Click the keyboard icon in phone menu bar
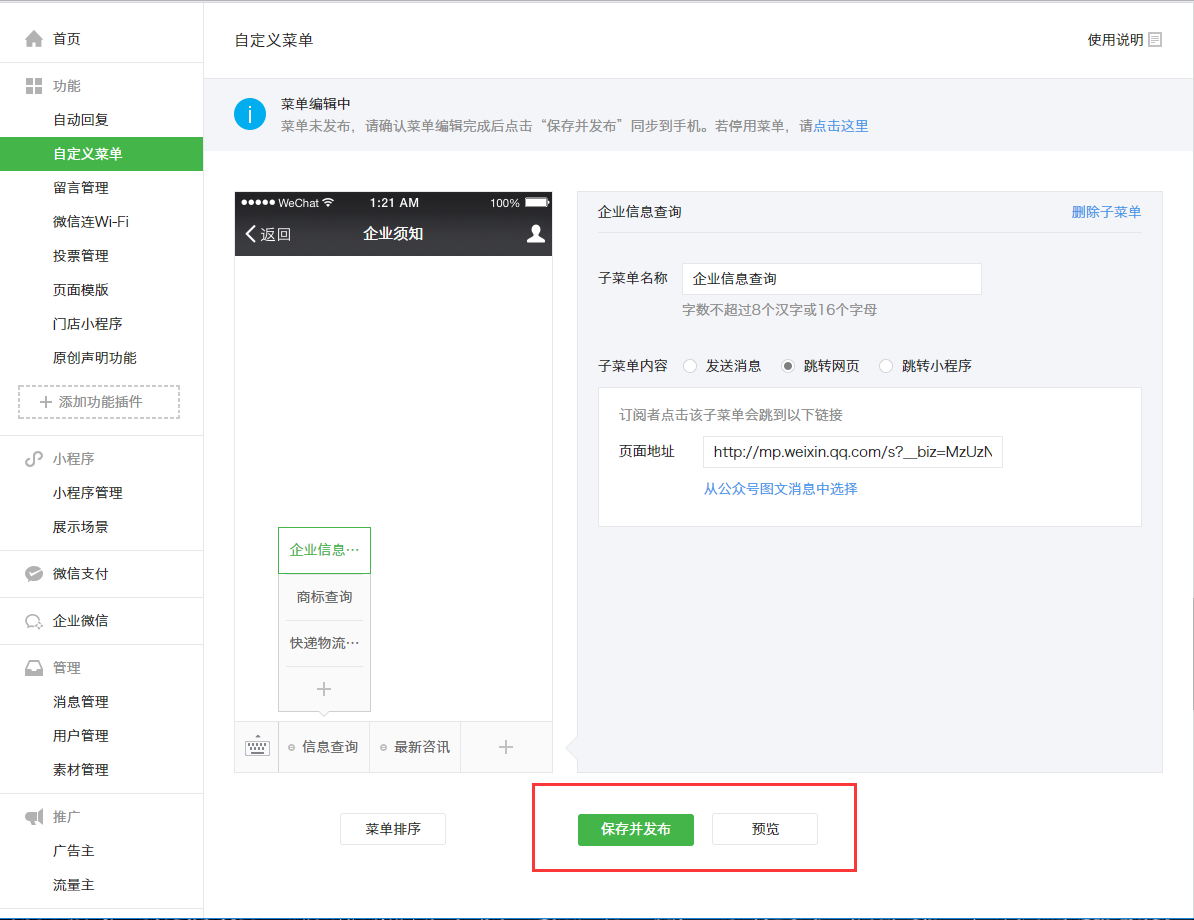Viewport: 1194px width, 920px height. [x=257, y=747]
